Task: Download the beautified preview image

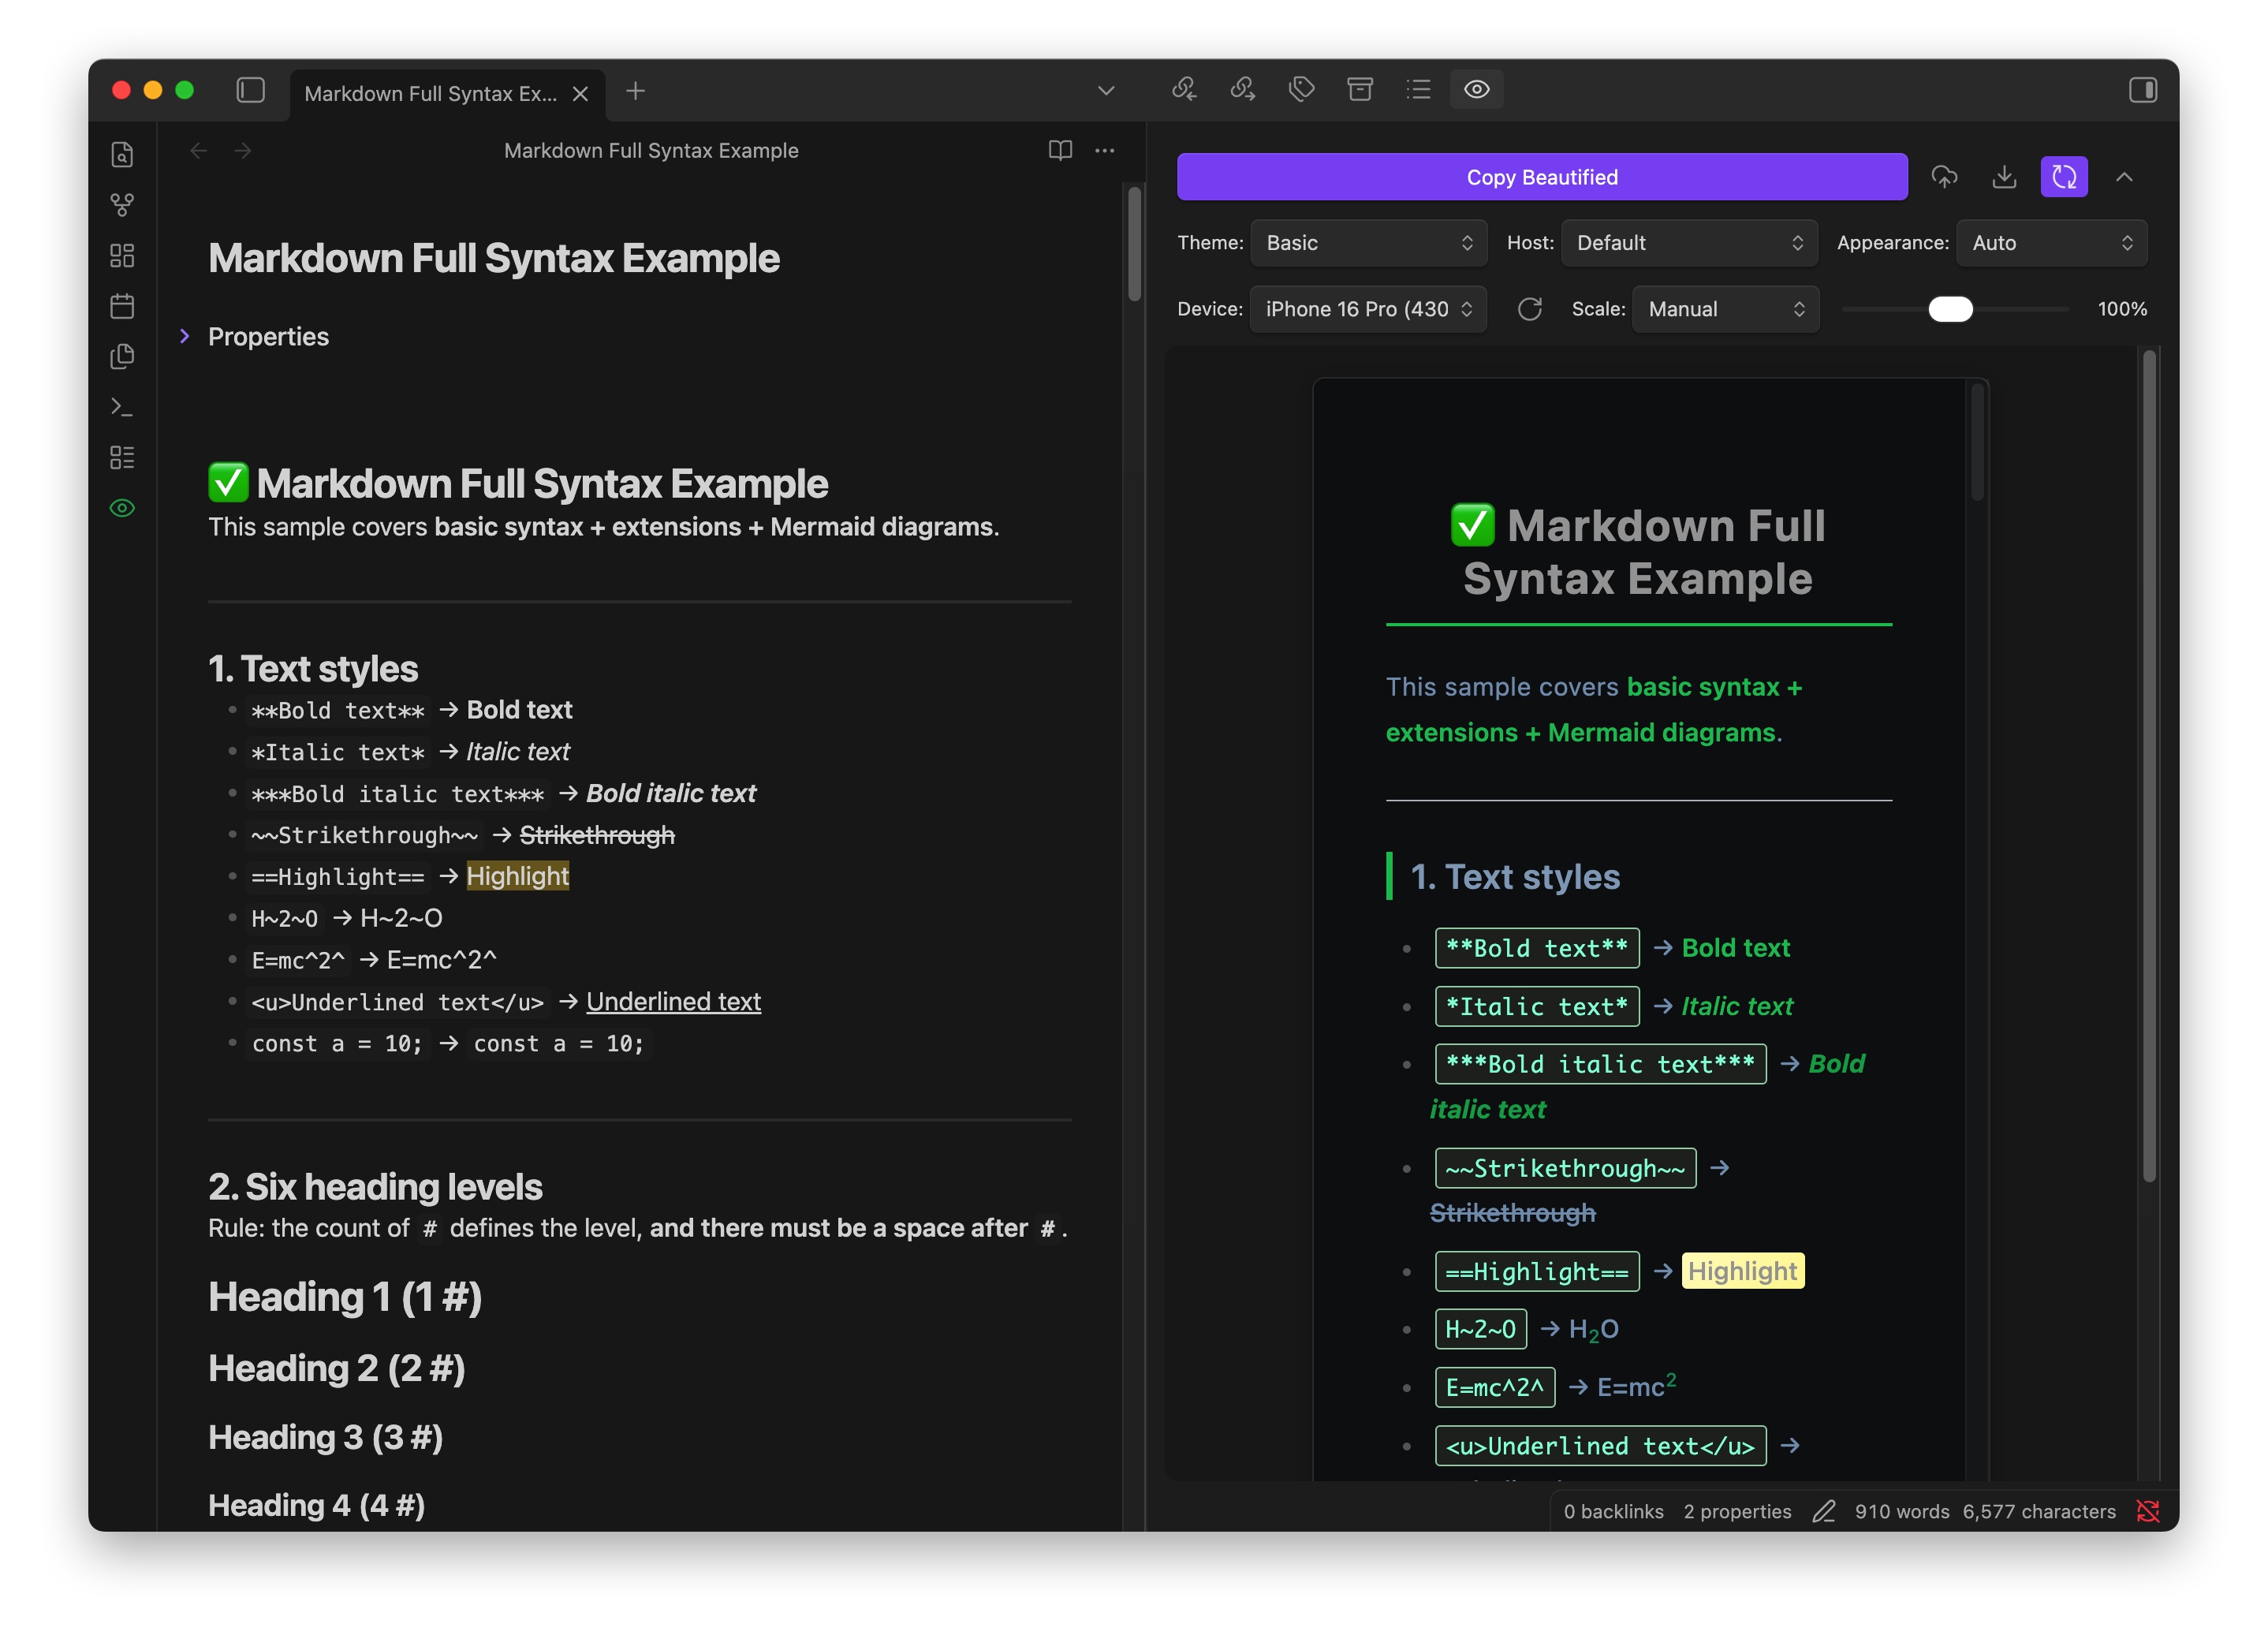Action: click(x=2005, y=177)
